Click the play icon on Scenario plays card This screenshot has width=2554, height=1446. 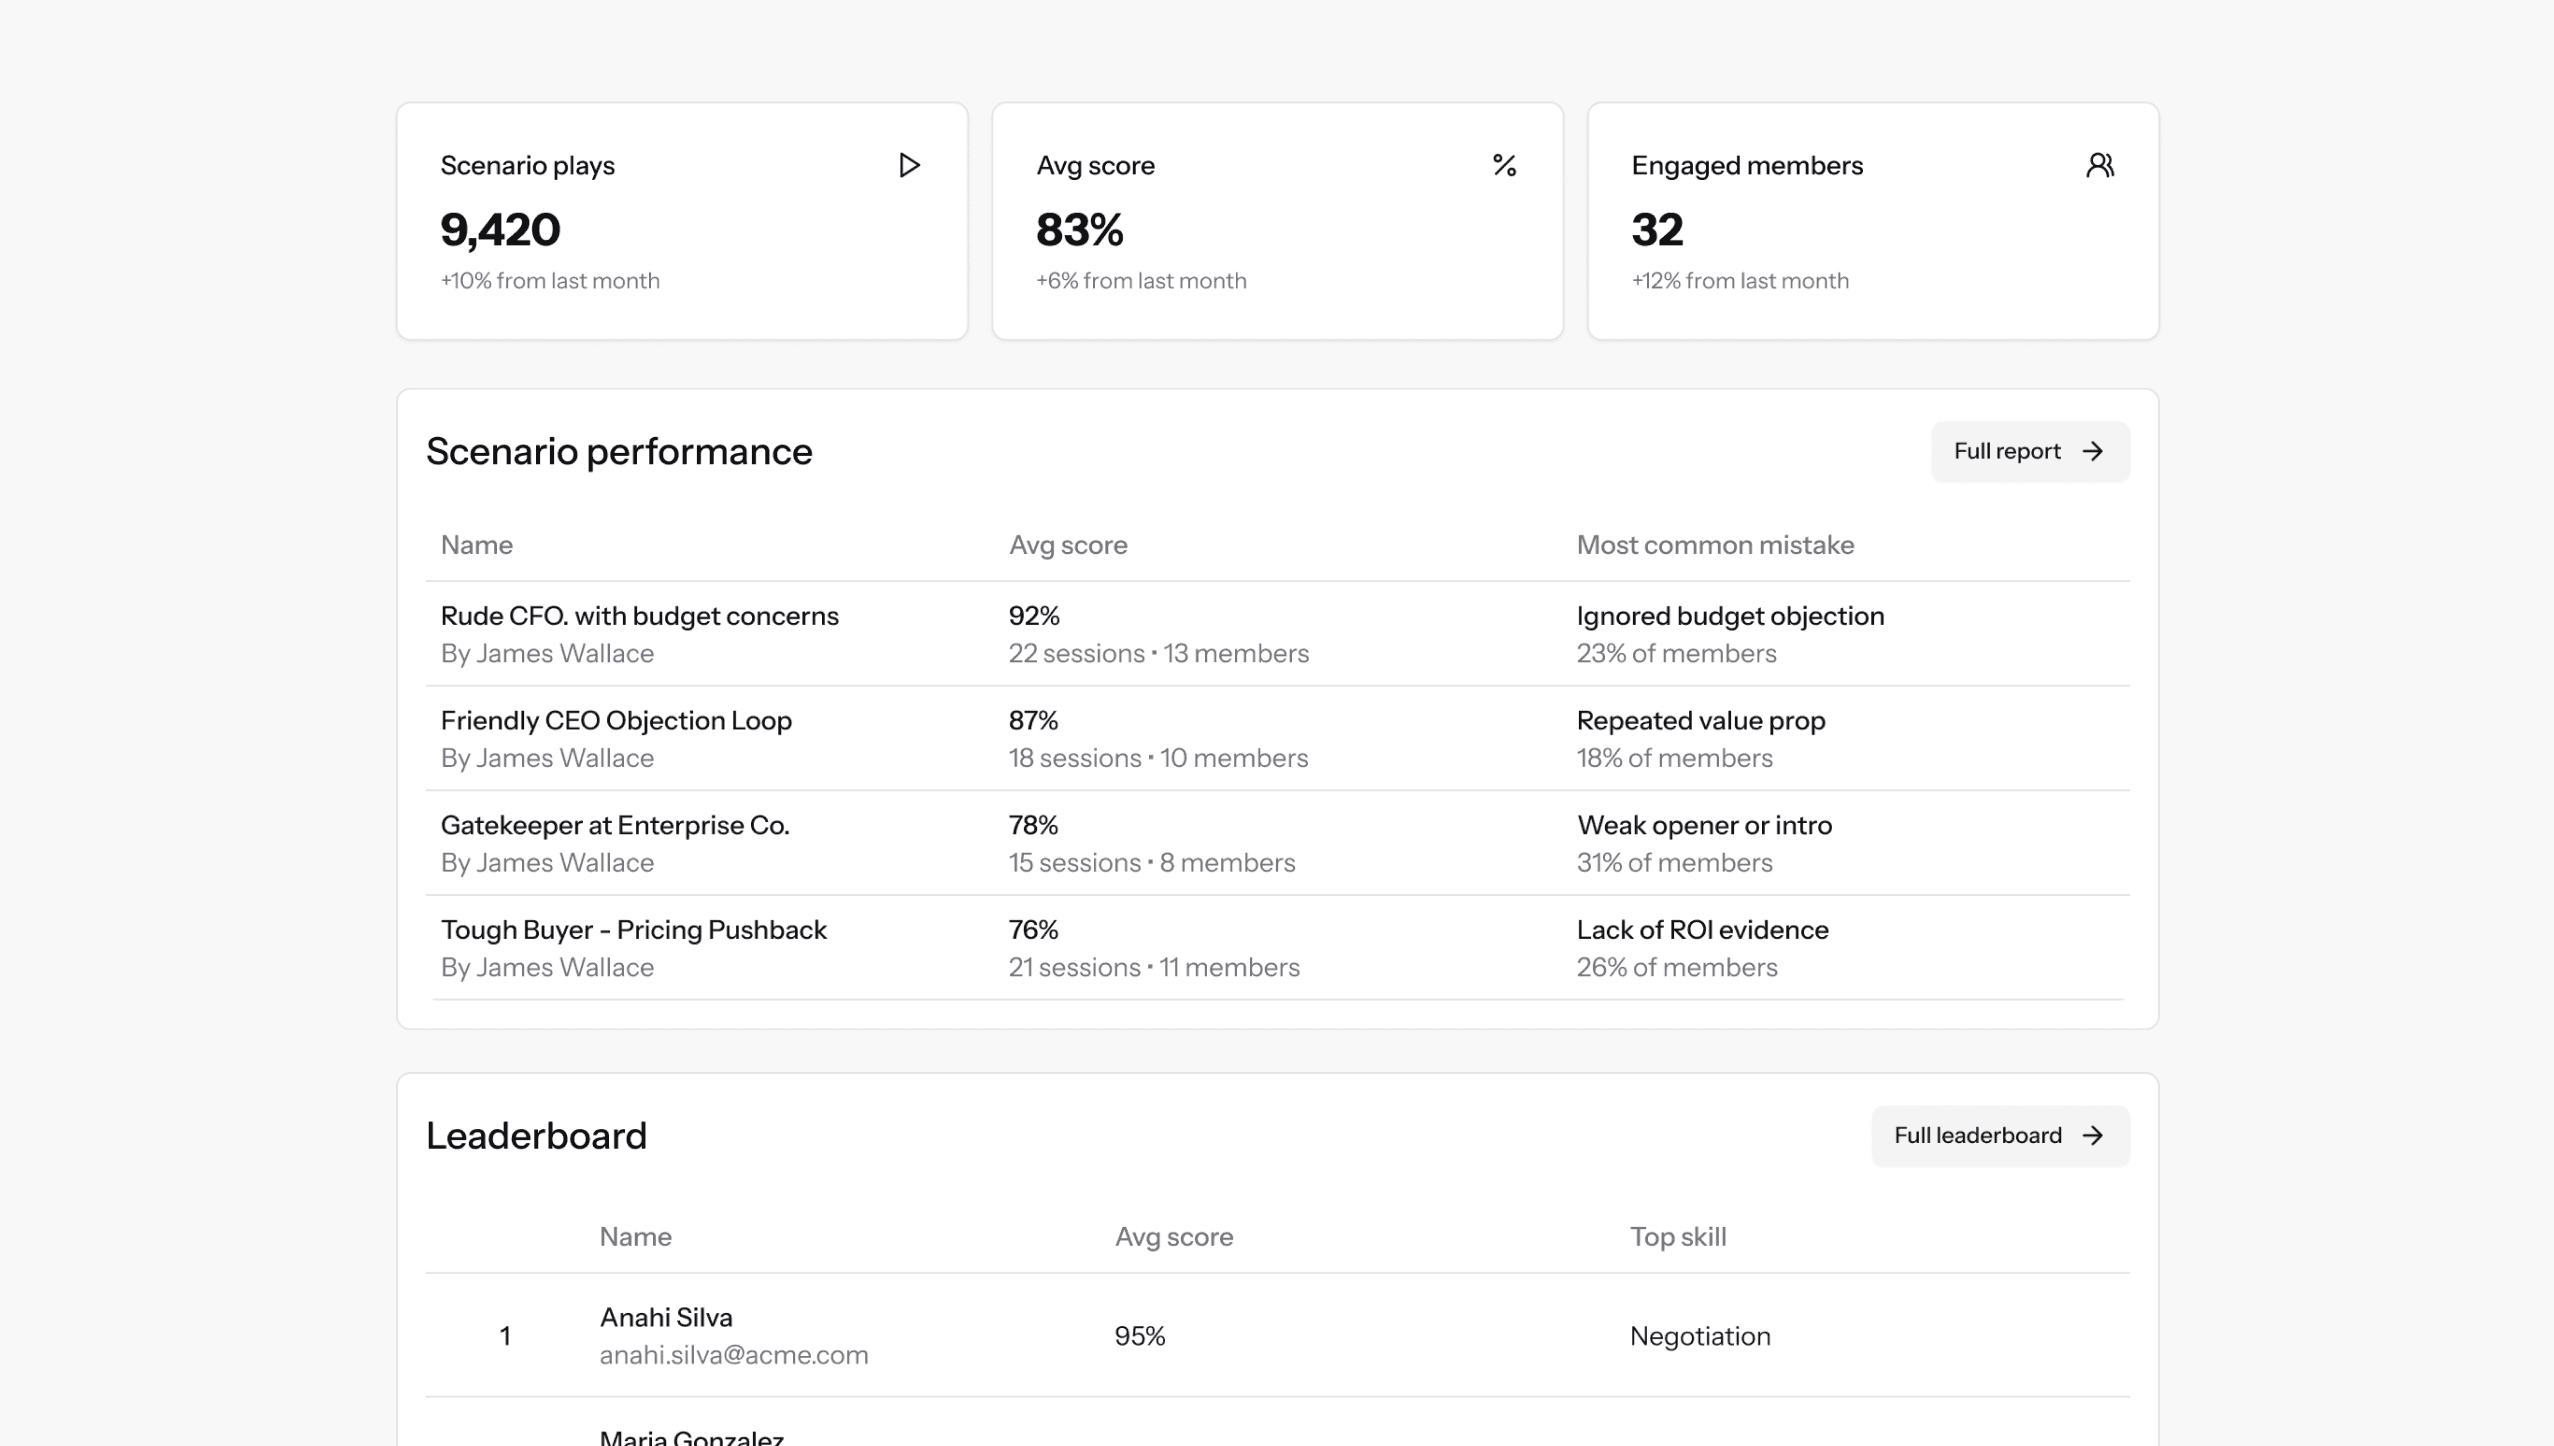click(908, 165)
